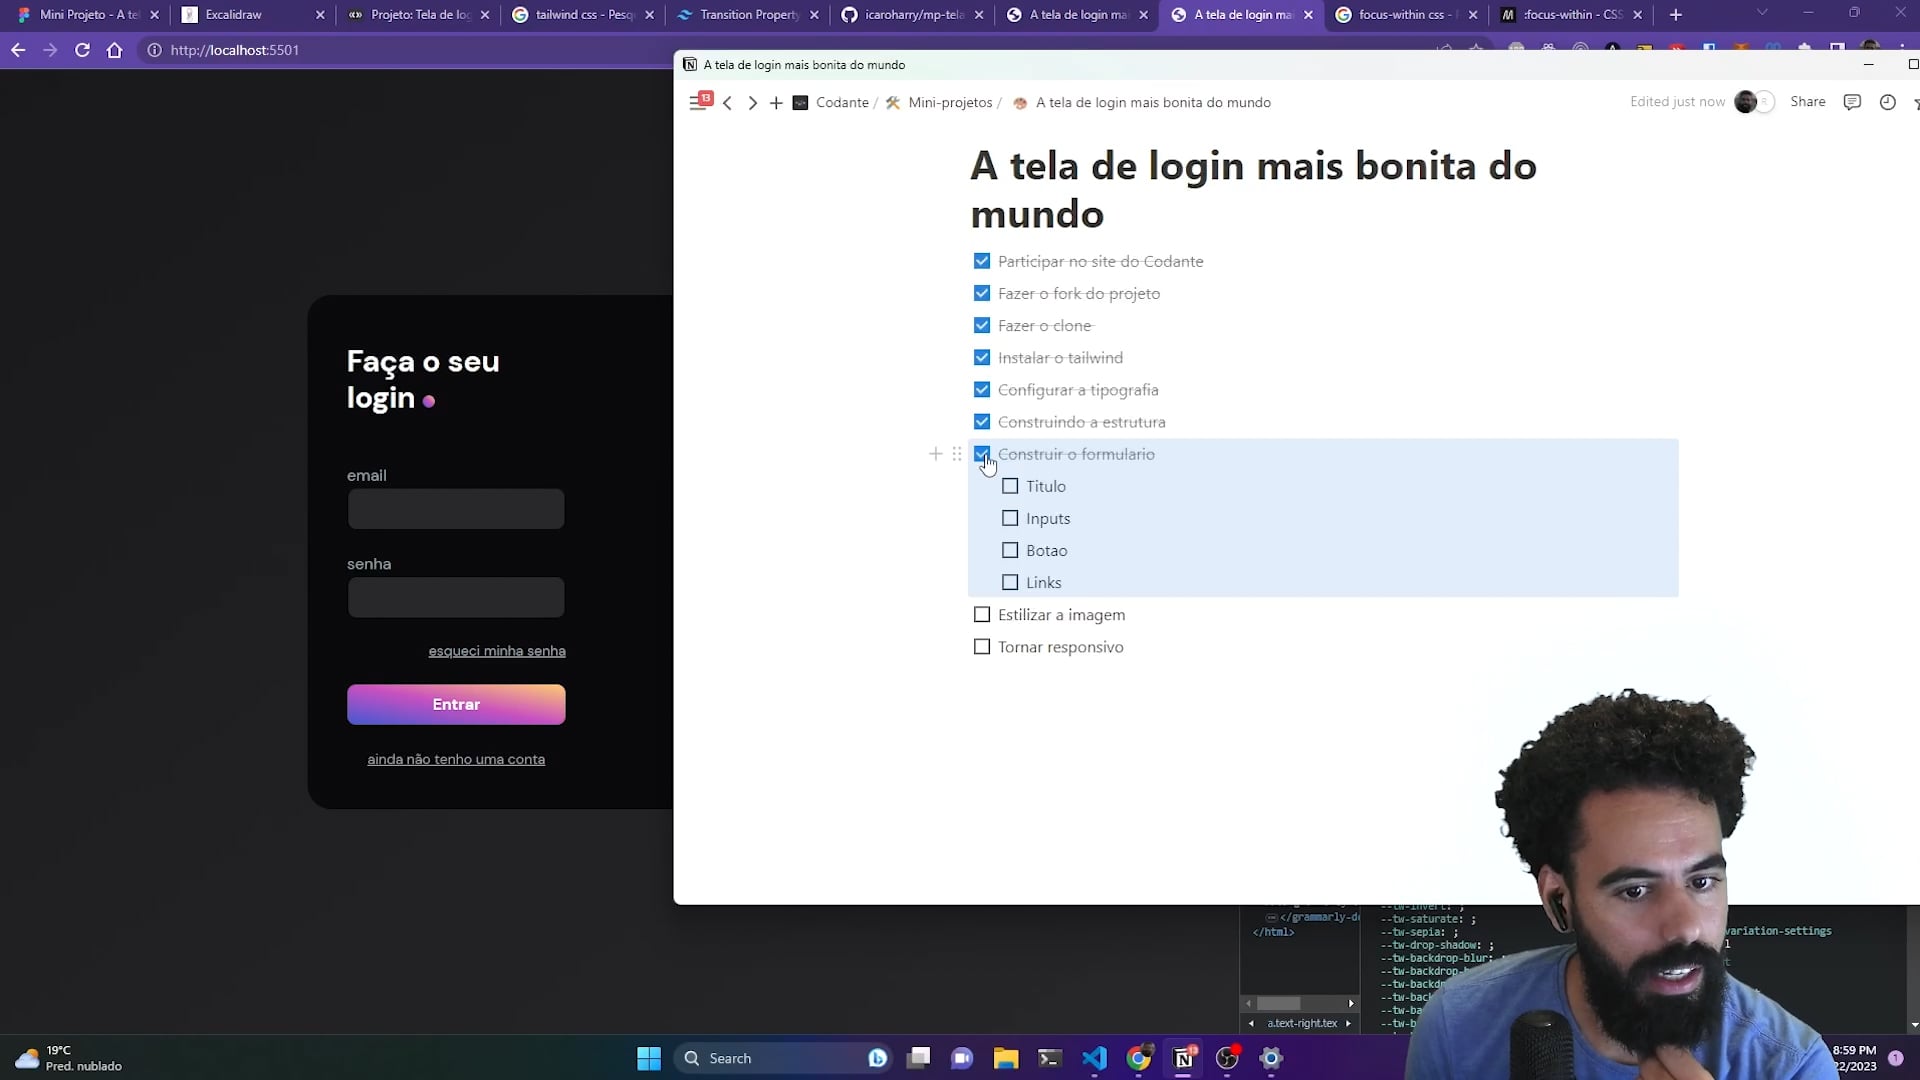This screenshot has width=1920, height=1080.
Task: Check Estilizar a imagem item
Action: (x=982, y=615)
